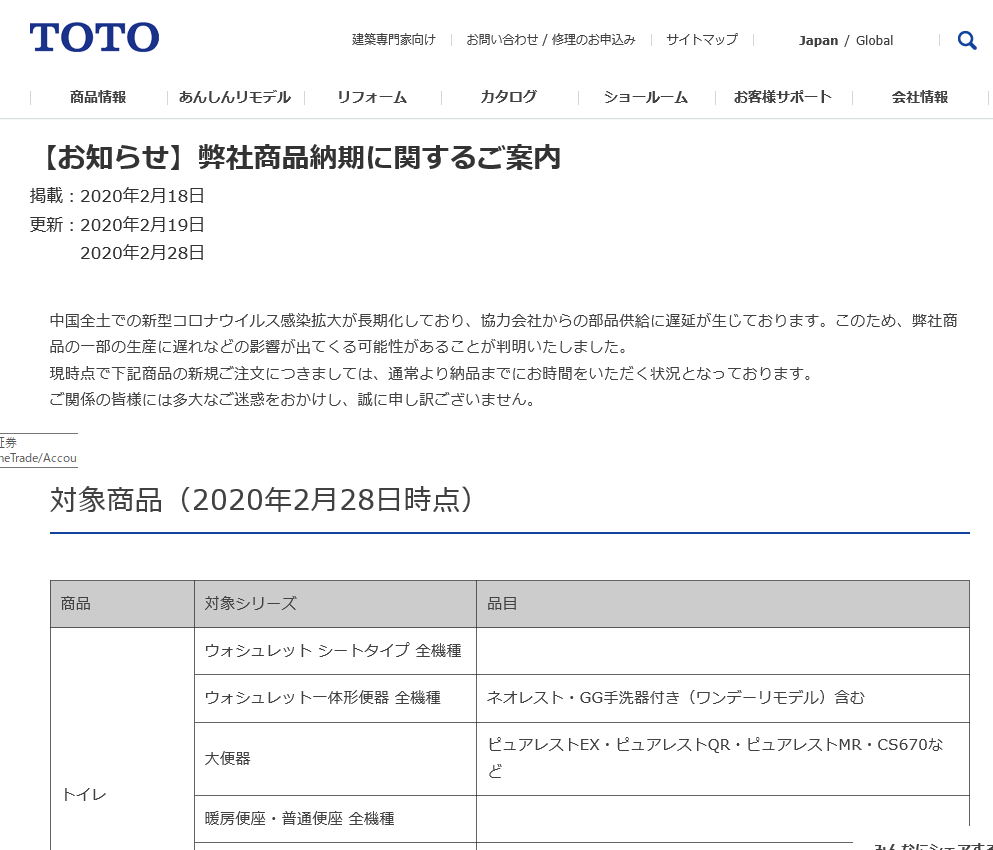
Task: Follow 建築専門家向け link
Action: pos(394,40)
